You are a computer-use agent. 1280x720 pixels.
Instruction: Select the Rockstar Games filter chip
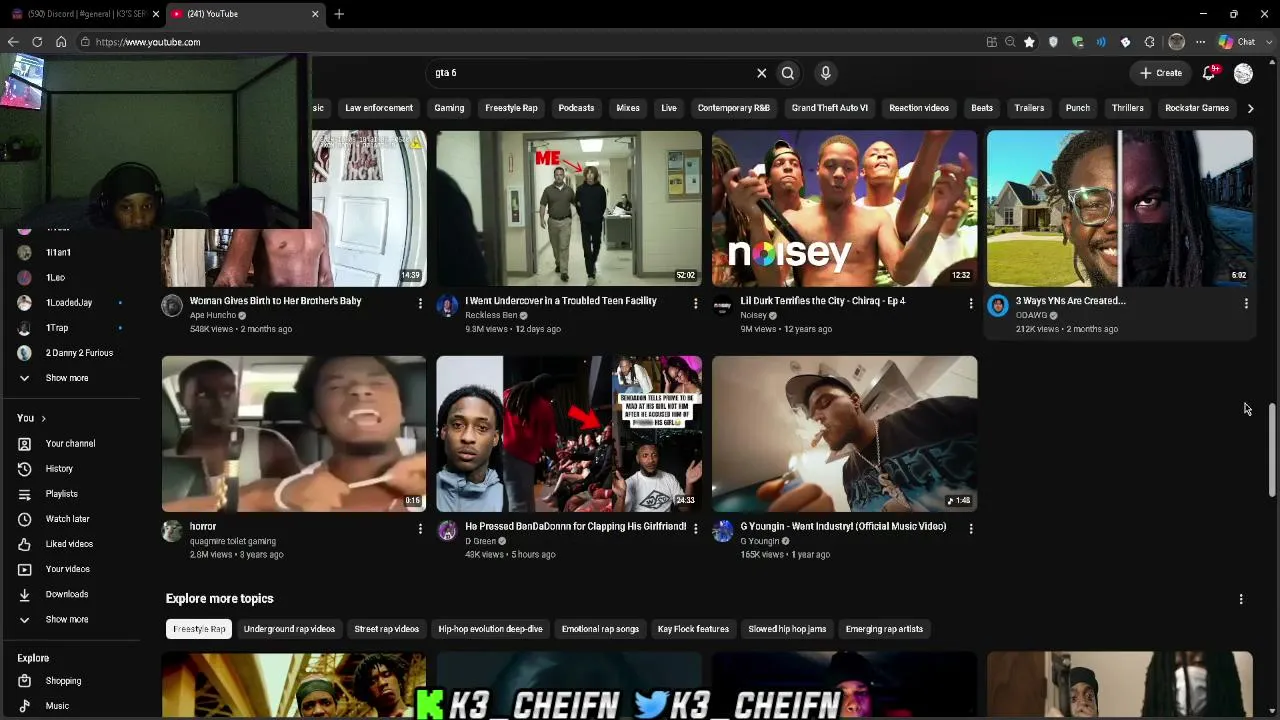pyautogui.click(x=1197, y=108)
